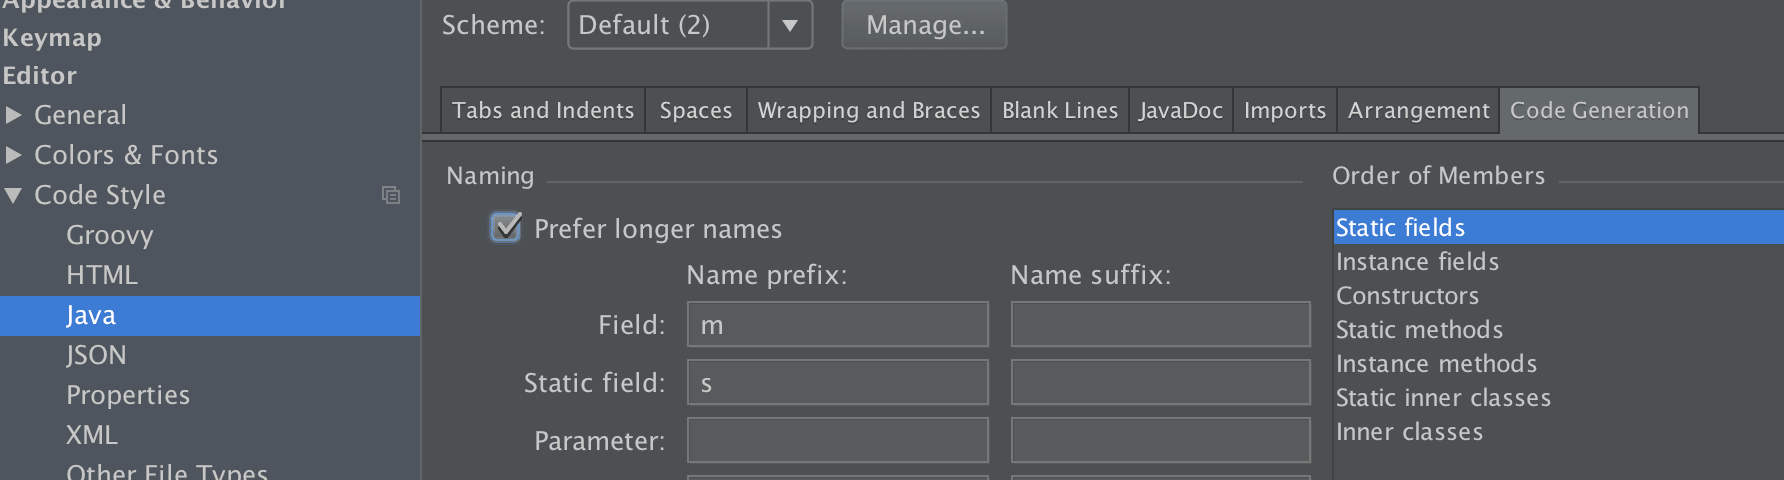This screenshot has width=1784, height=480.
Task: Select Groovy under Code Style
Action: click(110, 235)
